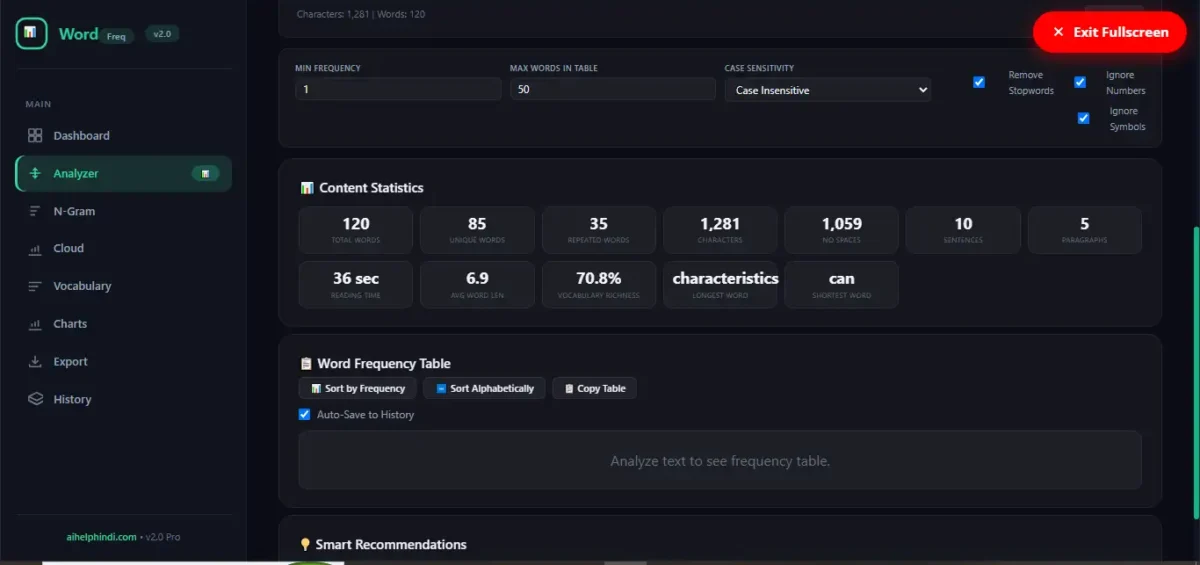Click the Cloud bar-chart icon
The height and width of the screenshot is (565, 1200).
35,249
